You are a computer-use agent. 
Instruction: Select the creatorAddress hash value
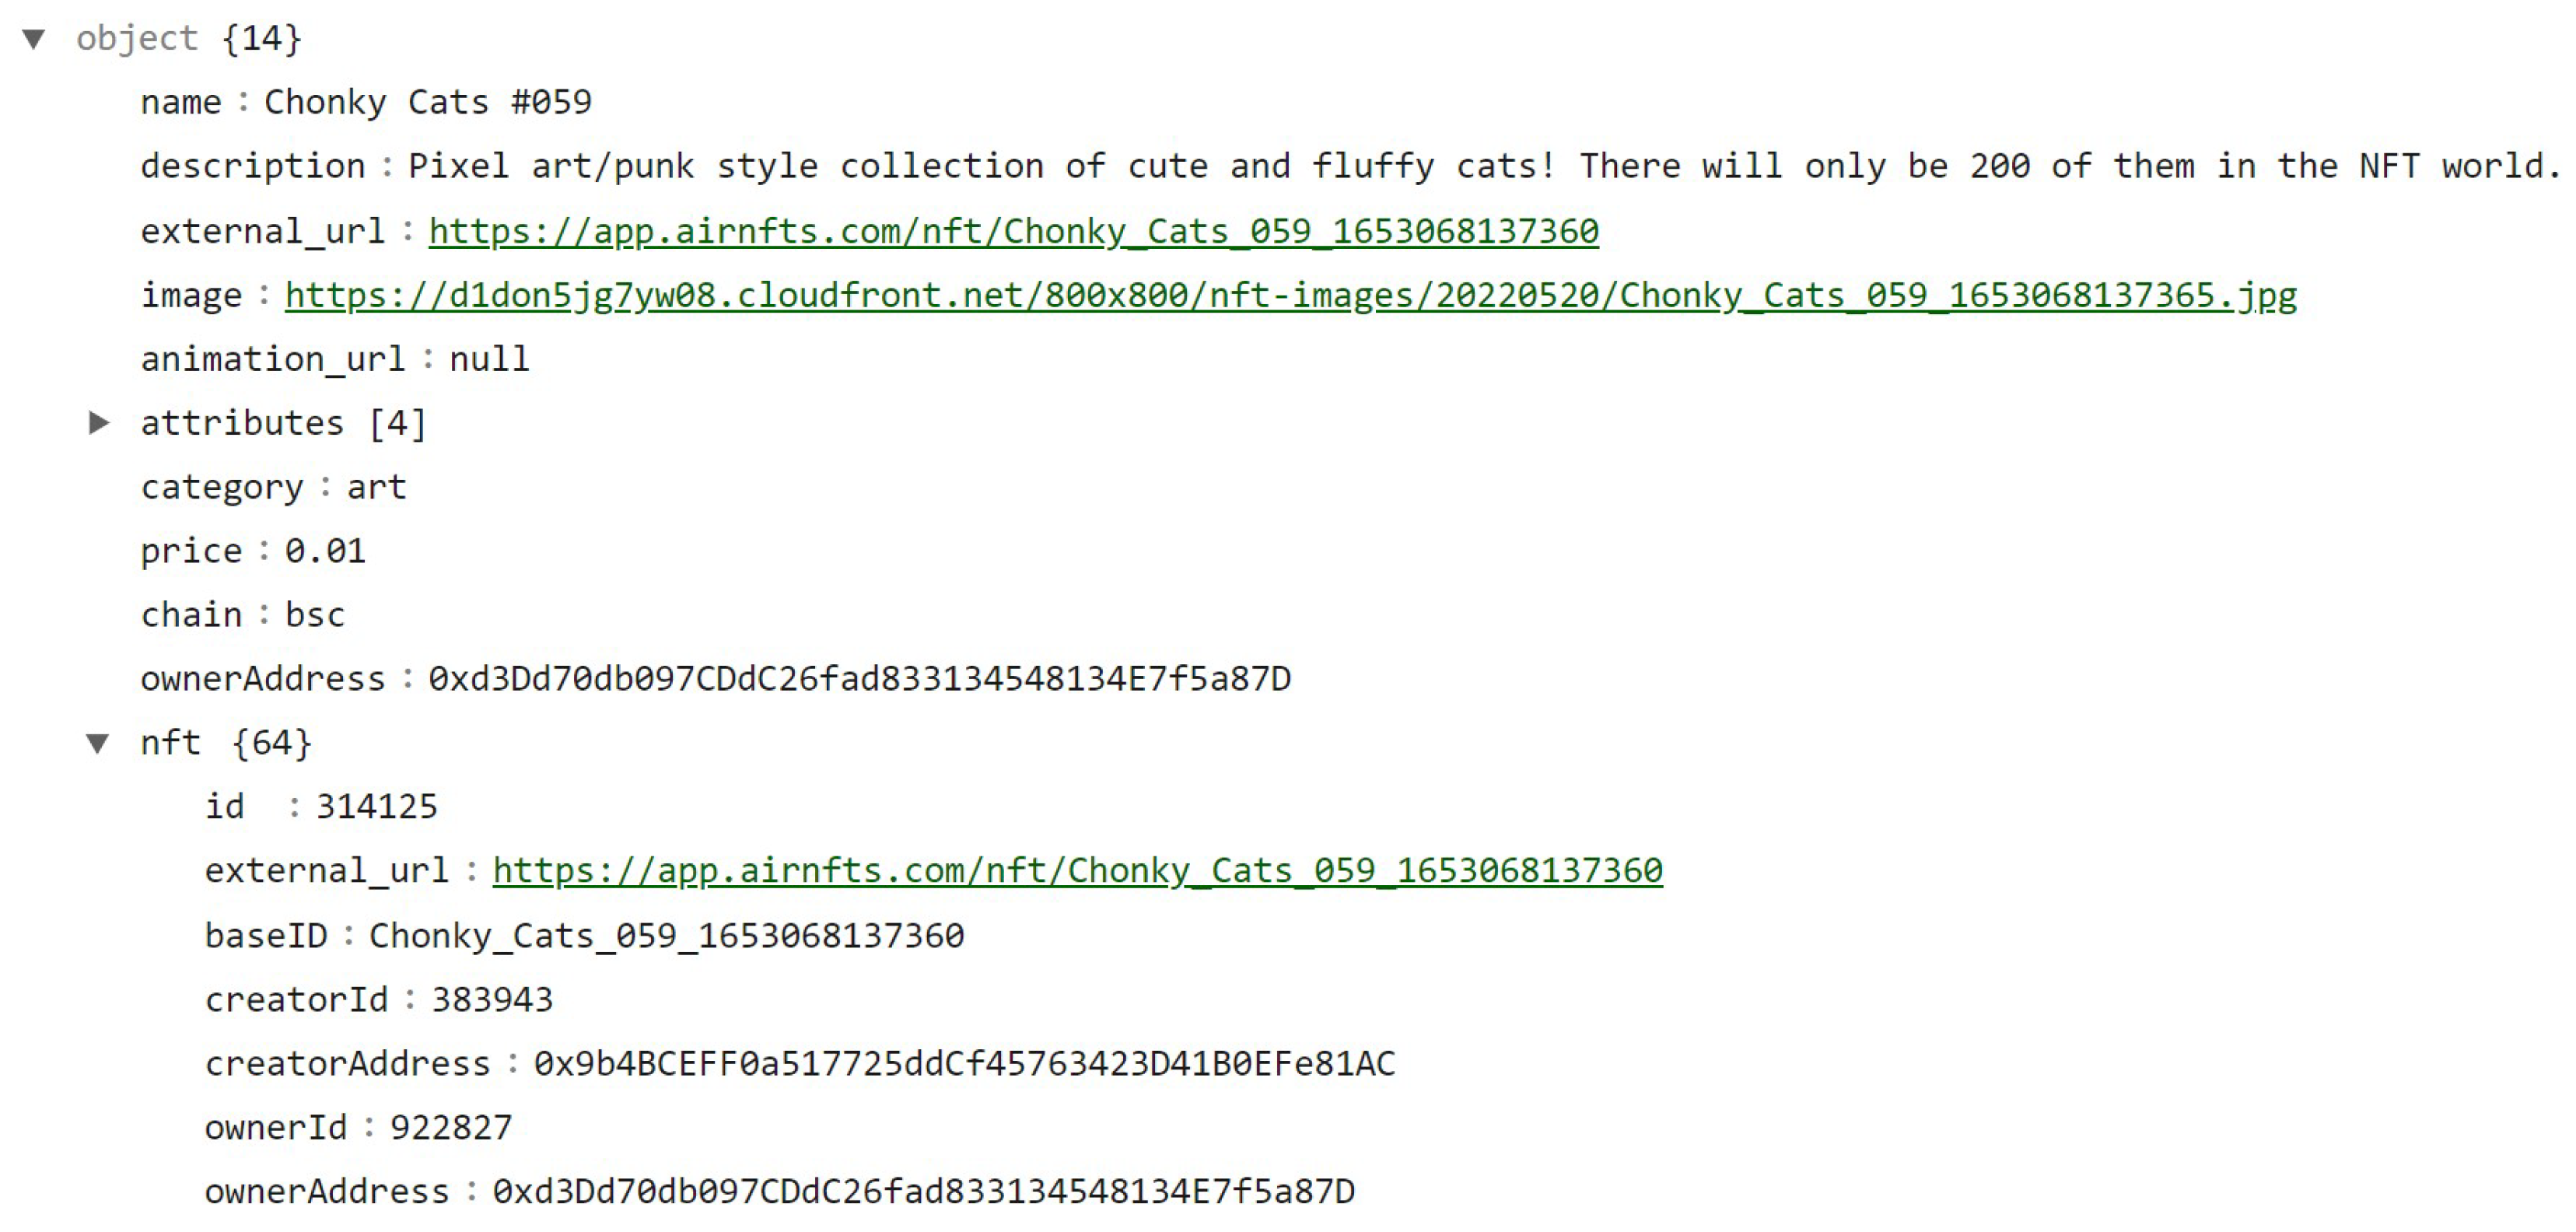[x=963, y=1064]
